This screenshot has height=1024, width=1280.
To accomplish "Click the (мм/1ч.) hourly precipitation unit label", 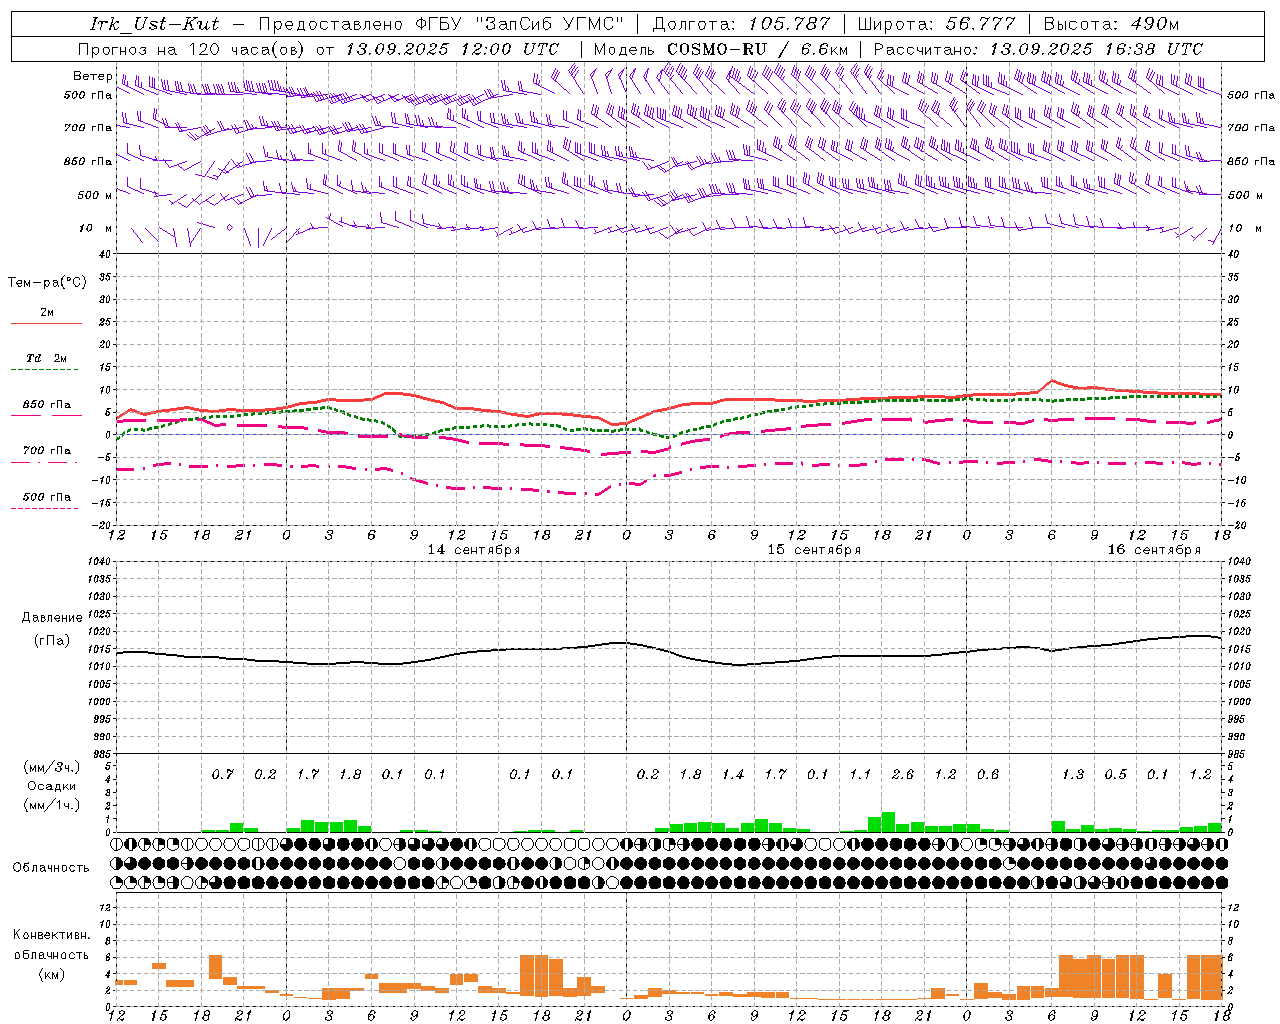I will (x=52, y=804).
